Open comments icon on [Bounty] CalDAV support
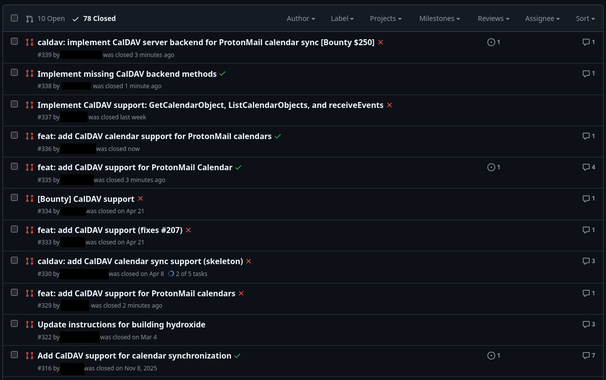This screenshot has height=380, width=606. click(x=589, y=198)
